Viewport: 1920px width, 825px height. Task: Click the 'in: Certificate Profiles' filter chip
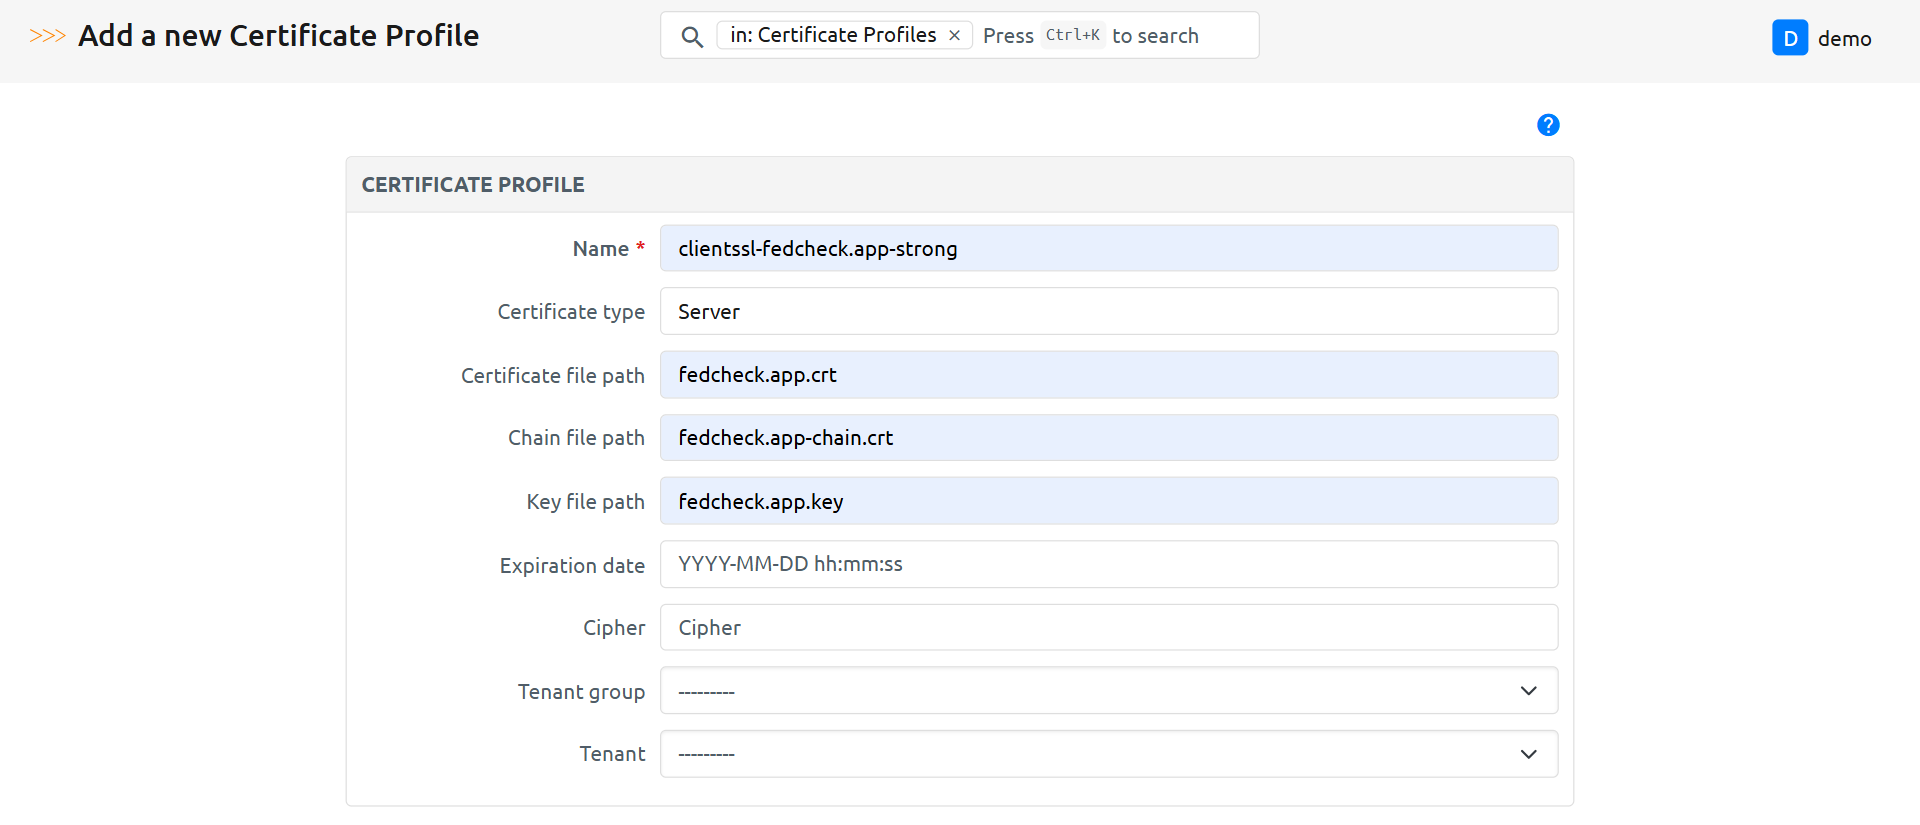[832, 36]
